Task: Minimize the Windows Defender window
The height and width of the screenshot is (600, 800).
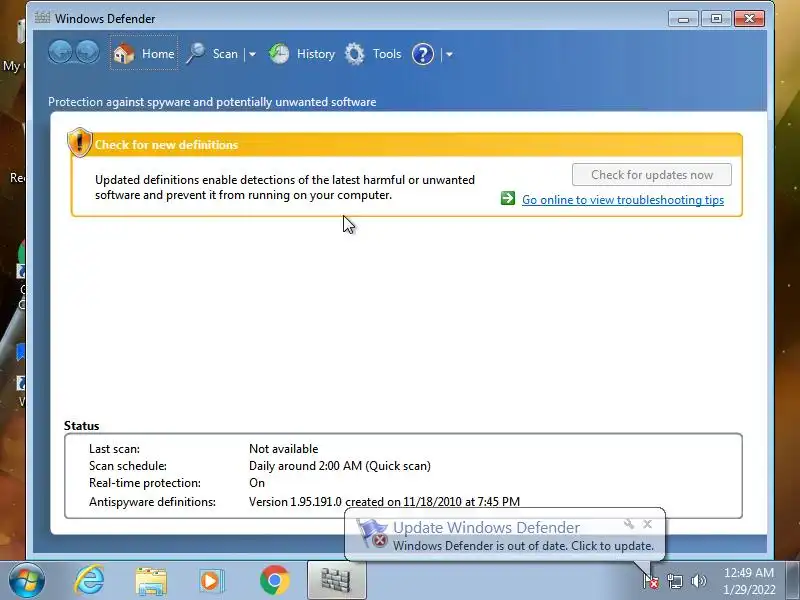Action: click(x=683, y=19)
